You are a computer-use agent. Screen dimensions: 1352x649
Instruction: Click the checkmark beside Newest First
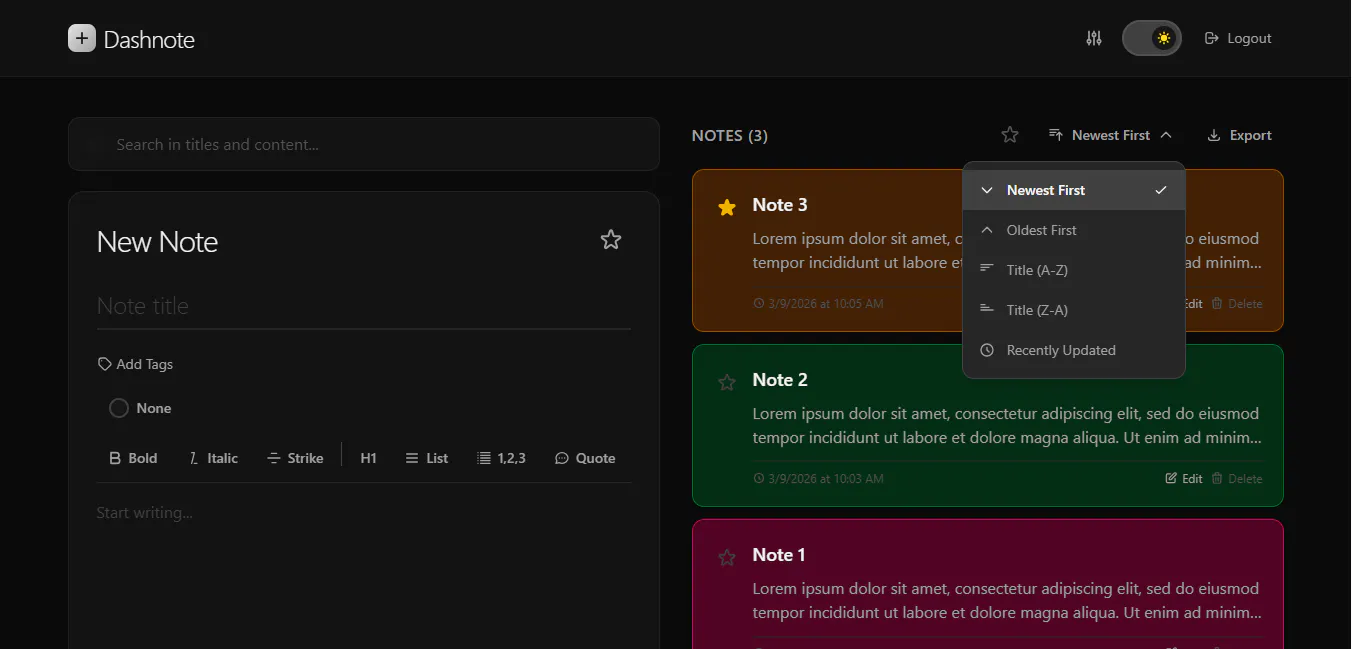coord(1160,190)
